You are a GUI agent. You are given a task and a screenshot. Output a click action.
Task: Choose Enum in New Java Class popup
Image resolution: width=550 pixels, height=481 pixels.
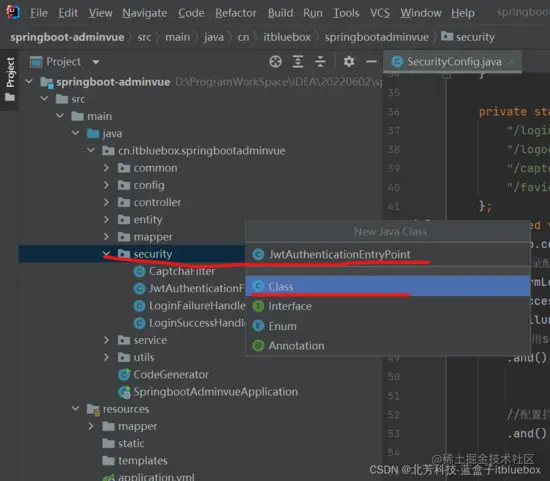point(388,326)
